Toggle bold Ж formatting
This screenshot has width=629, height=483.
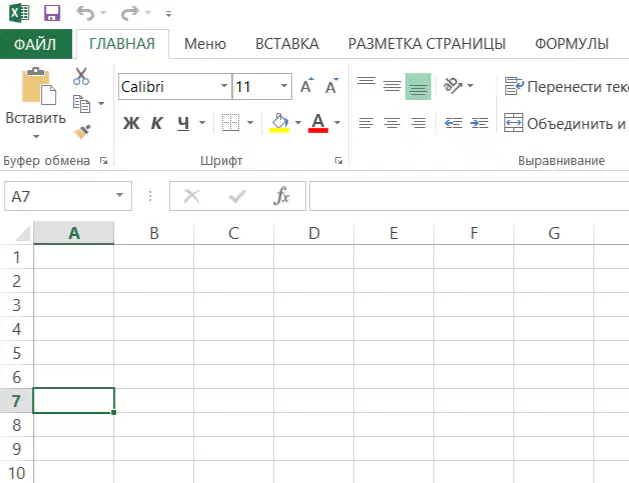(x=131, y=123)
